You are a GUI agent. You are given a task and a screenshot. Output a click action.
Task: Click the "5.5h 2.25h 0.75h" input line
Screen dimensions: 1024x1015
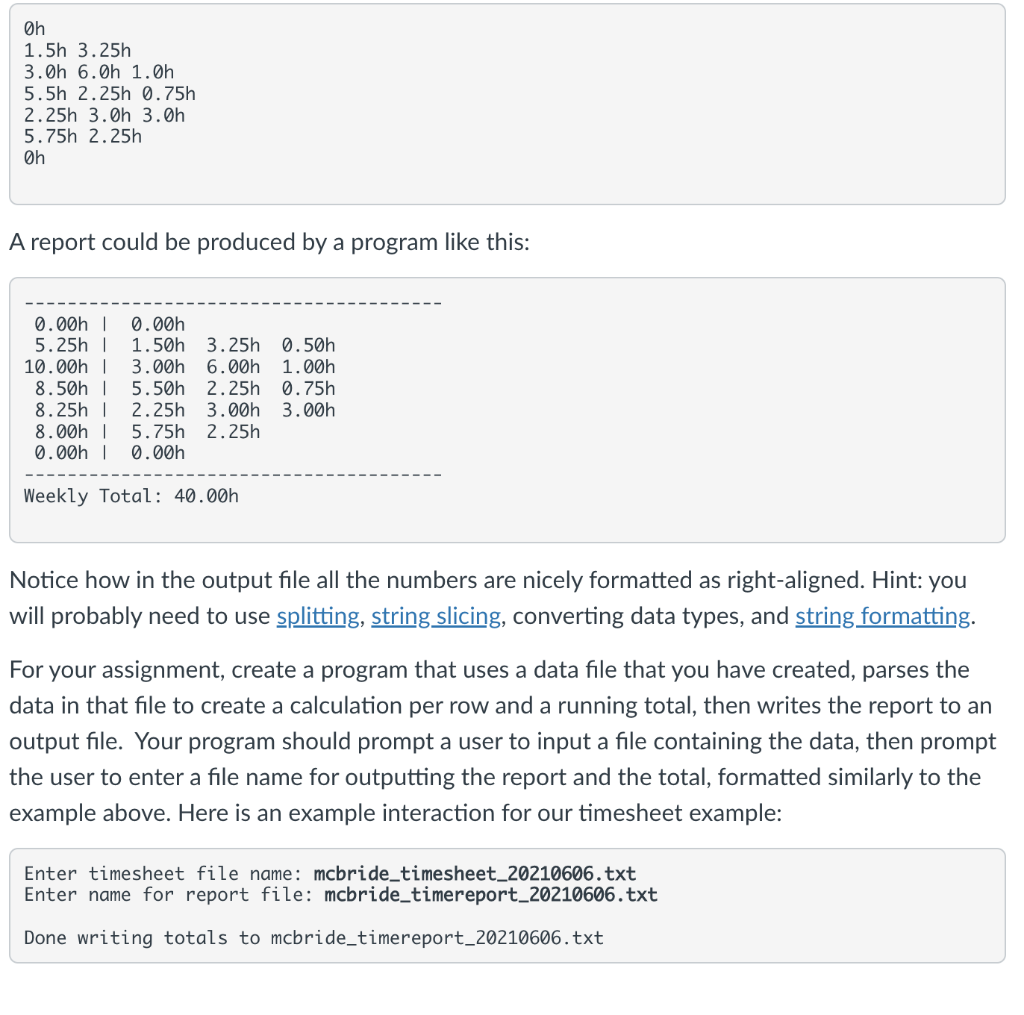point(110,93)
